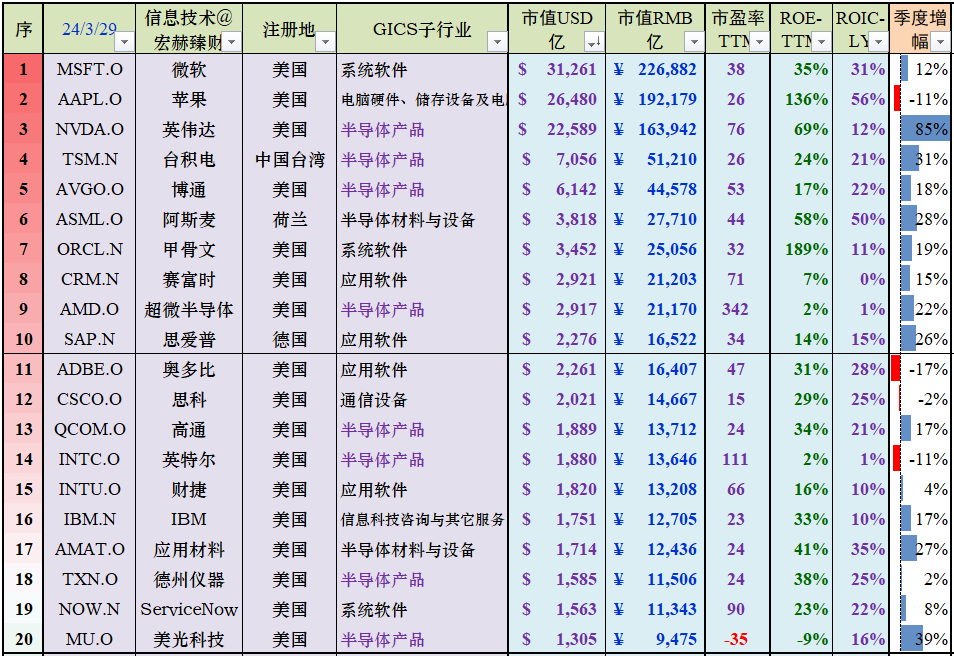
Task: Select negative ROE cell -9%
Action: (801, 639)
